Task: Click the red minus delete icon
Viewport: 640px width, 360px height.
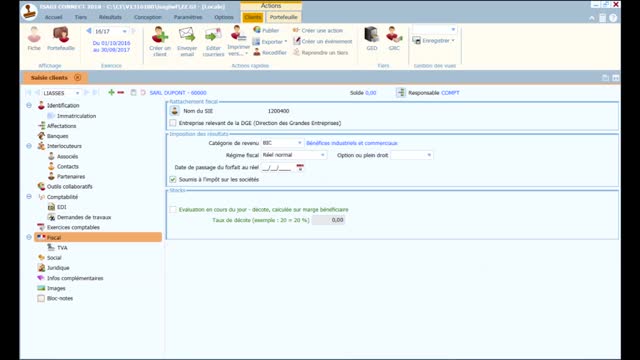Action: click(x=121, y=93)
